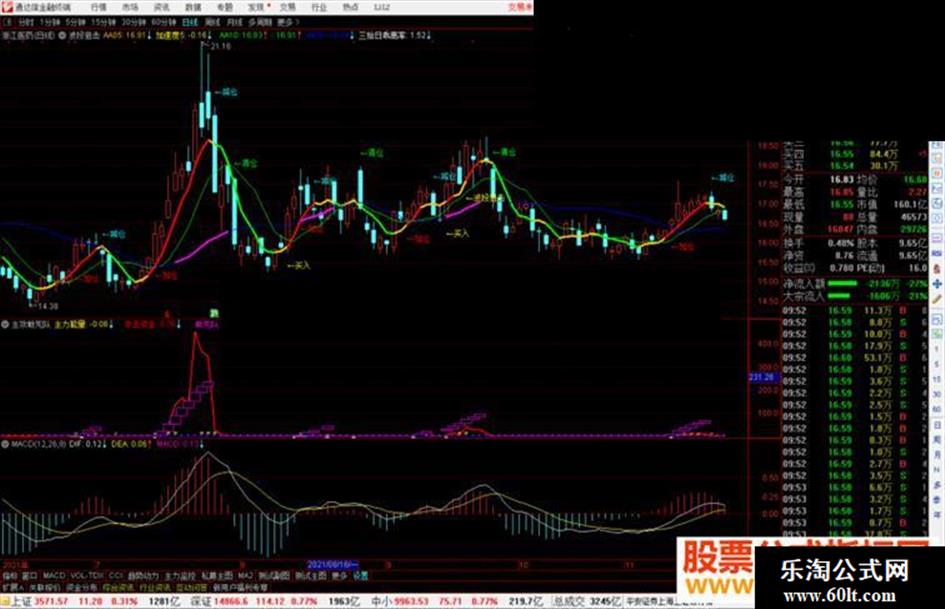This screenshot has width=945, height=609.
Task: Open the 新用户福利专享 link
Action: pos(239,587)
